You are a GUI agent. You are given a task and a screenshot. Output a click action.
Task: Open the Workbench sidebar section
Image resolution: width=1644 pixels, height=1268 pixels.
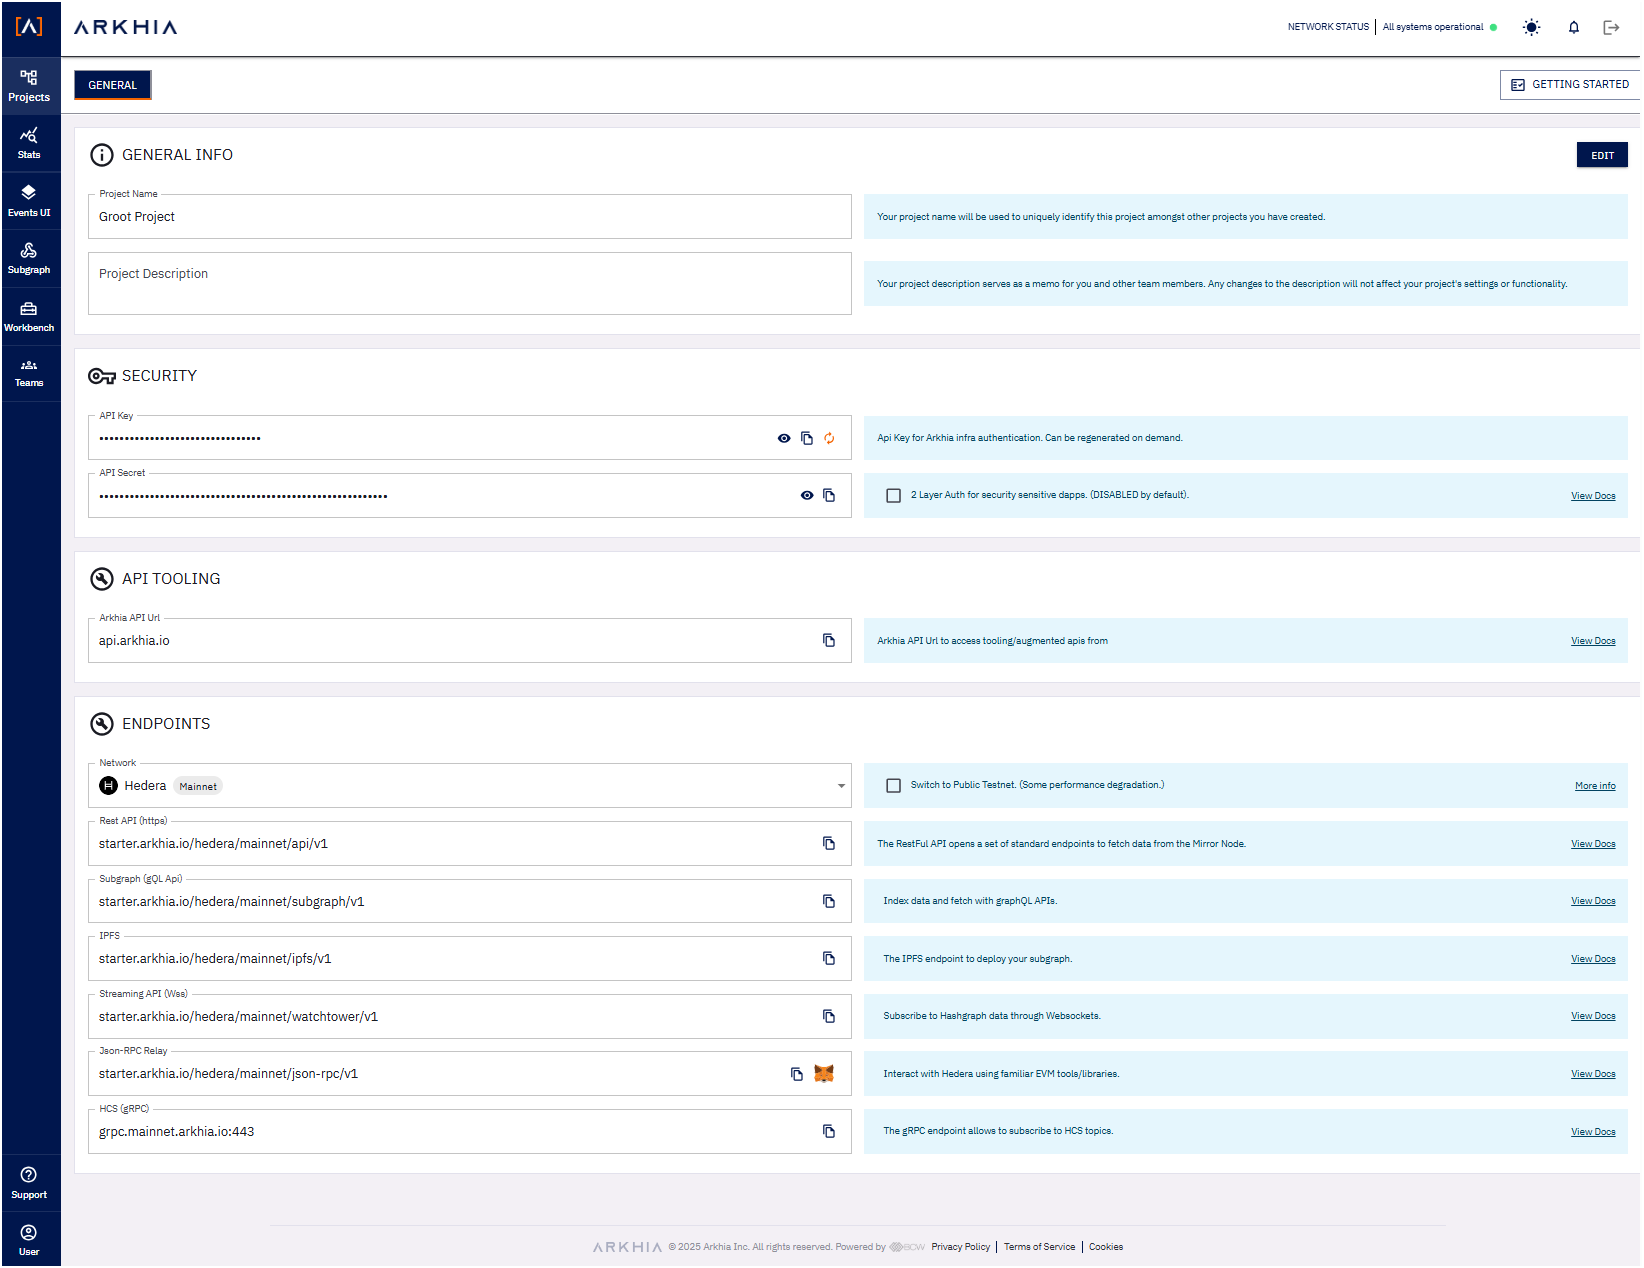(29, 316)
